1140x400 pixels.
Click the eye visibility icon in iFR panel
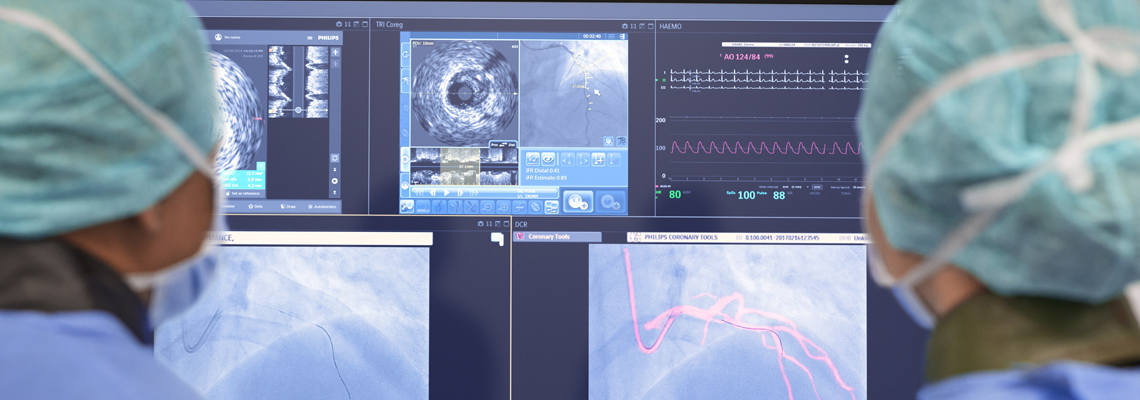pos(549,159)
